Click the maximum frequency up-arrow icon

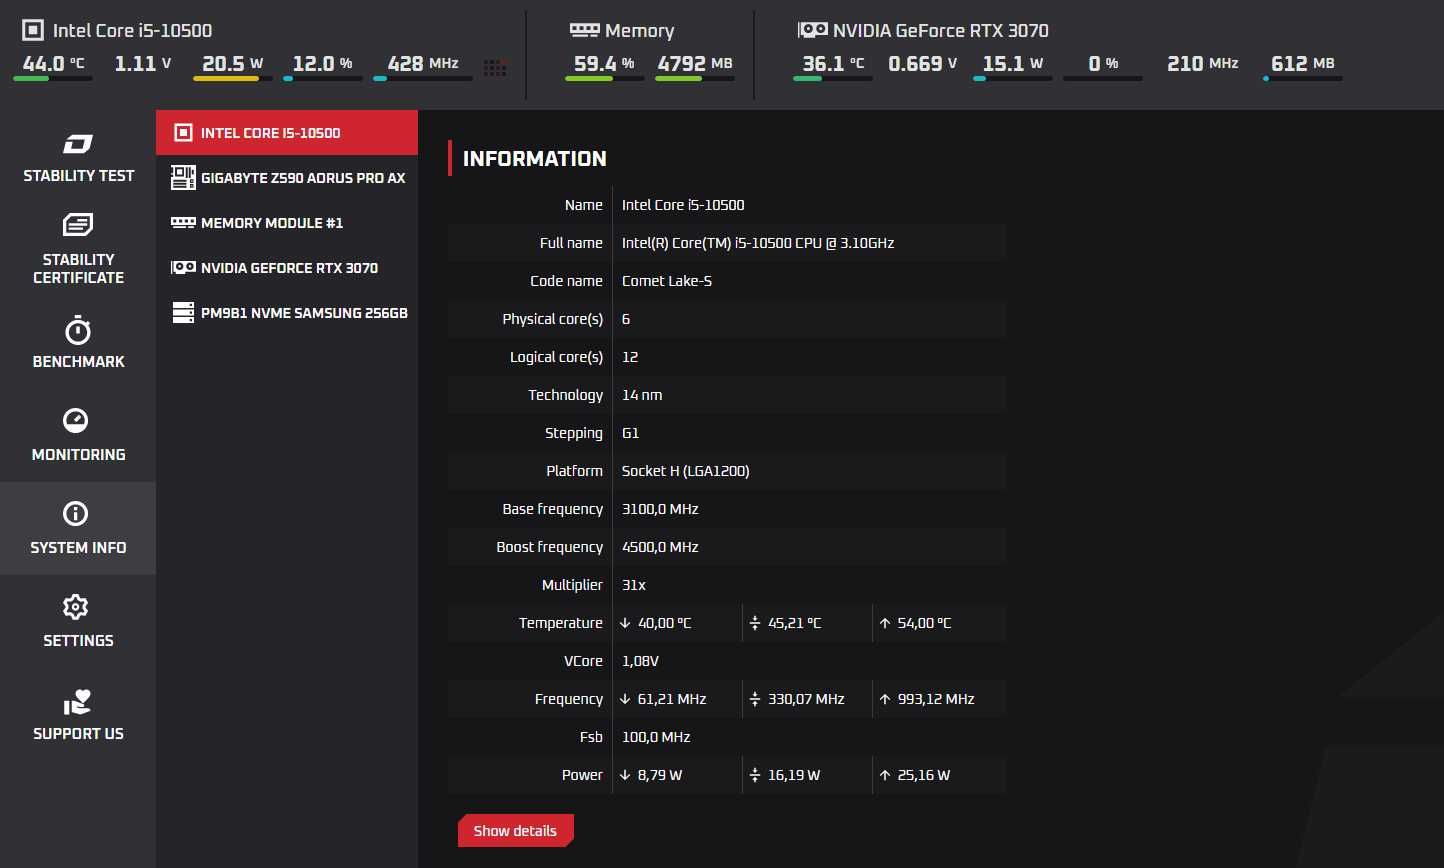(885, 699)
